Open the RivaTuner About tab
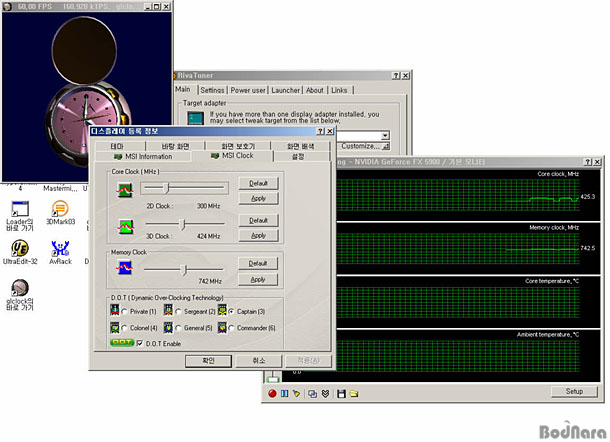Viewport: 610px width, 442px height. [x=315, y=90]
